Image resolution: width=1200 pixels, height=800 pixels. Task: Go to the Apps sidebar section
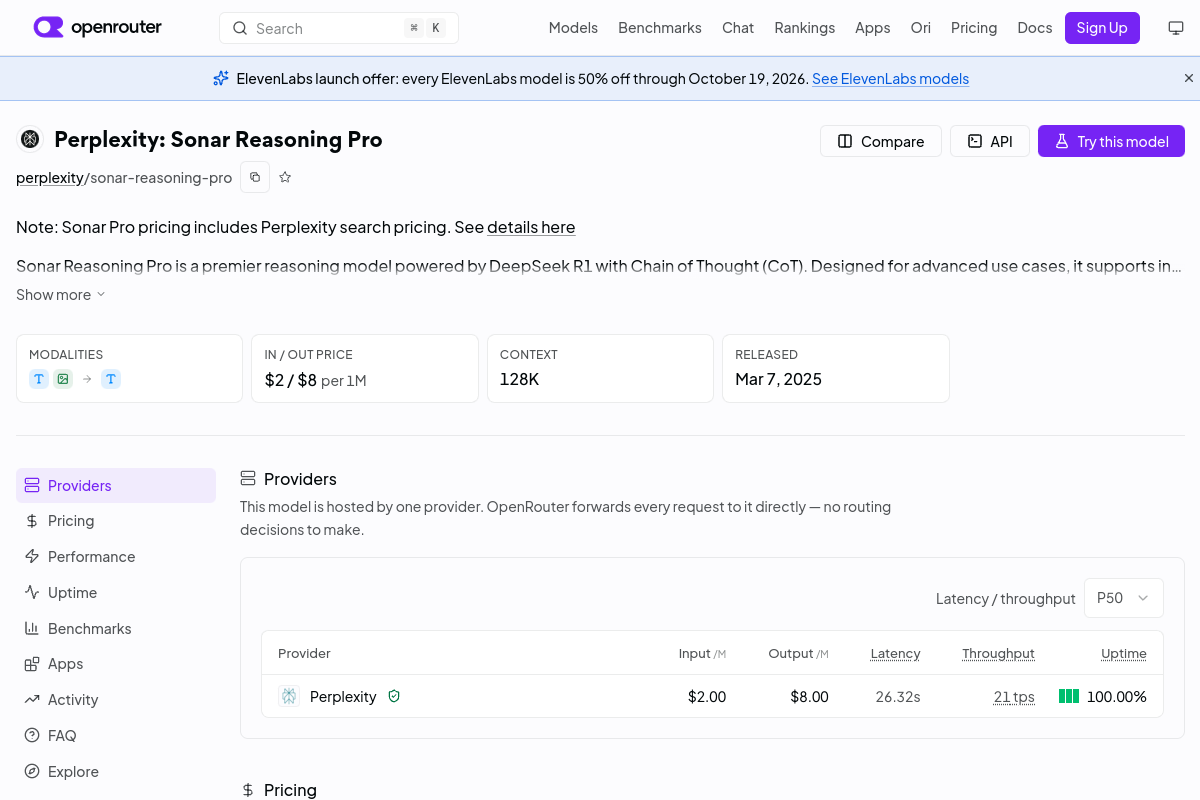(116, 664)
